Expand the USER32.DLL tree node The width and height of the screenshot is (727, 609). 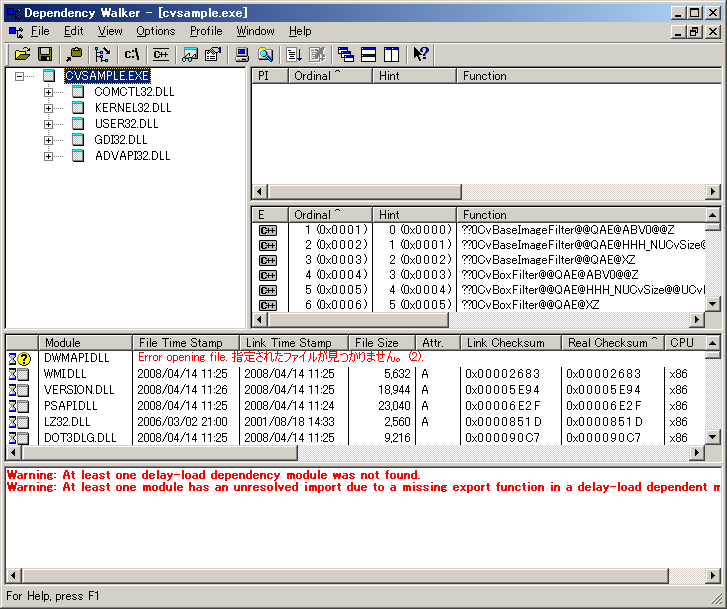[x=48, y=124]
